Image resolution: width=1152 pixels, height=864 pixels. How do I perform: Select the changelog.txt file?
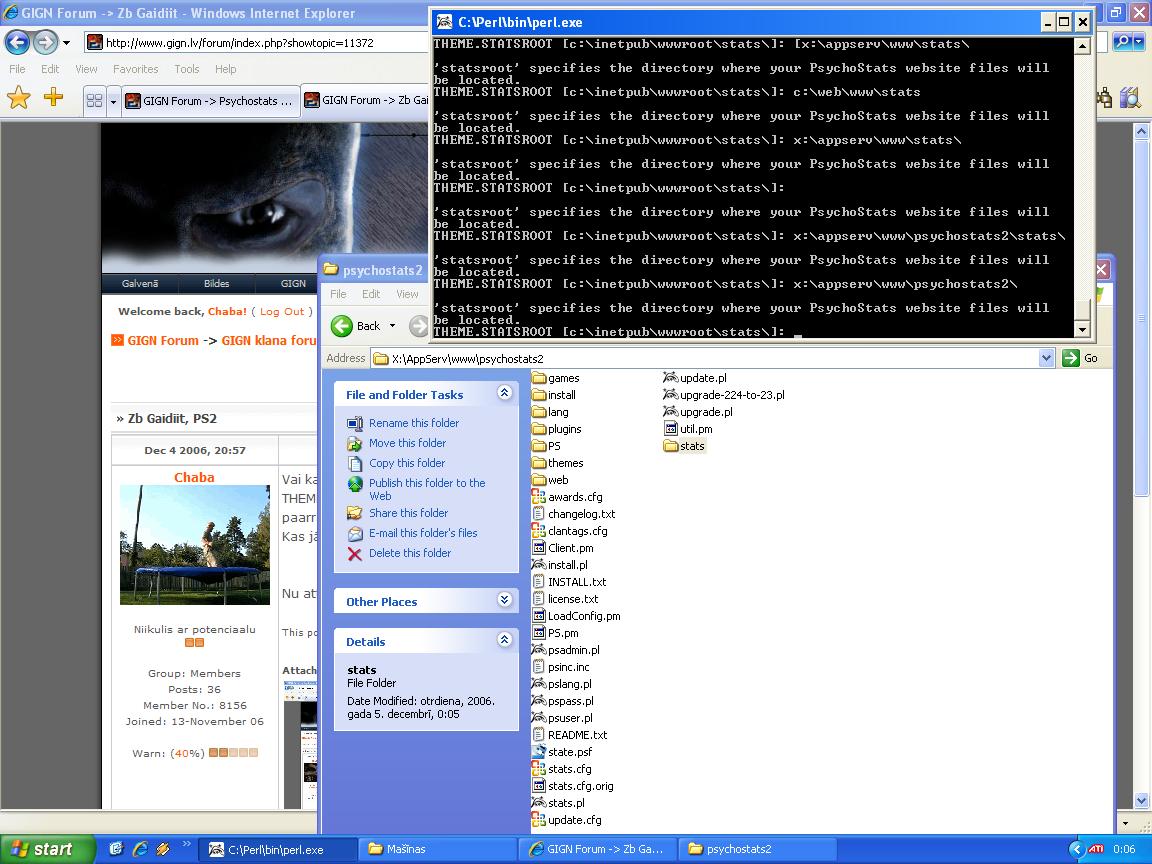[574, 514]
